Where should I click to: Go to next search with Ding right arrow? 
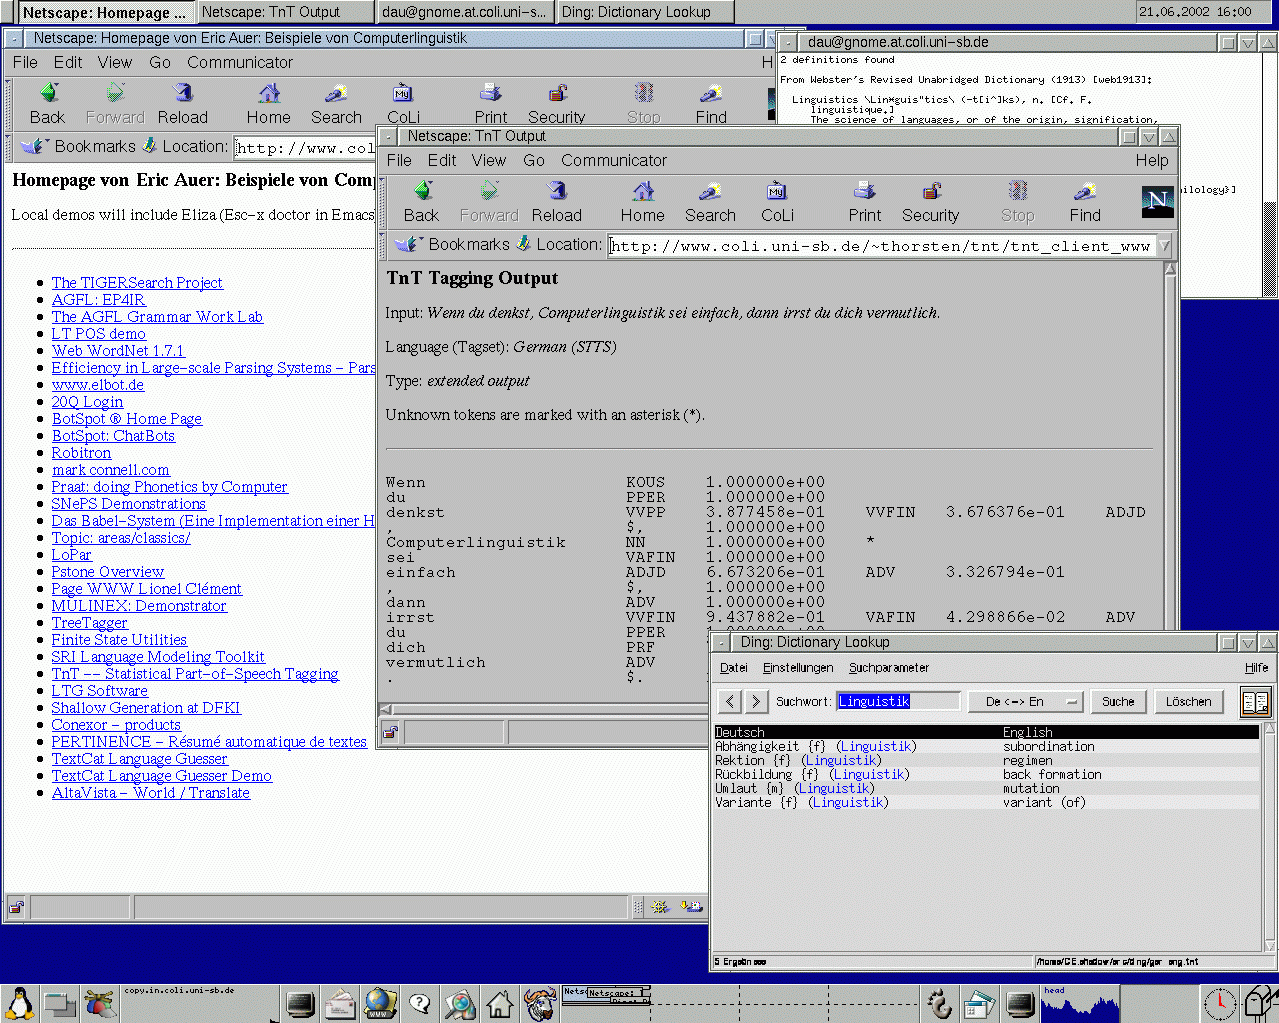(x=756, y=701)
